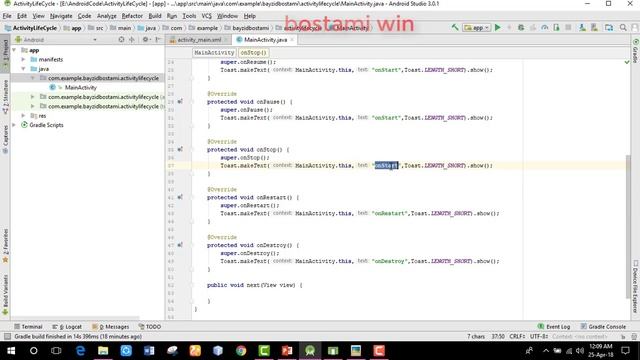
Task: Expand the Gradle Scripts node arrow
Action: click(x=14, y=125)
